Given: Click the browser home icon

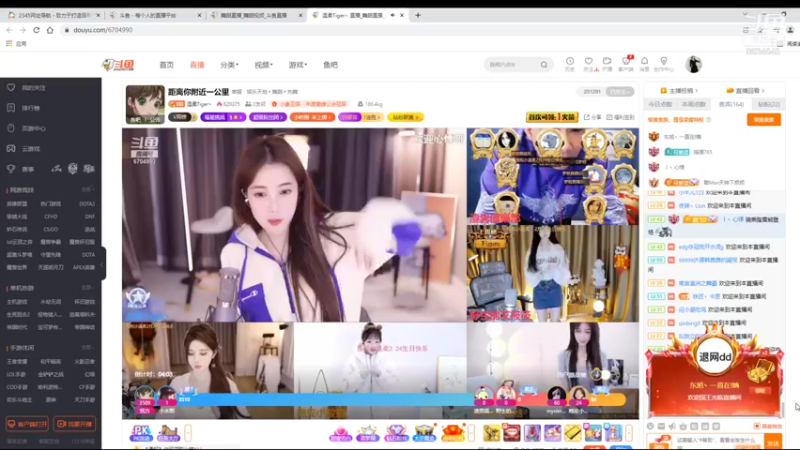Looking at the screenshot, I should 49,30.
